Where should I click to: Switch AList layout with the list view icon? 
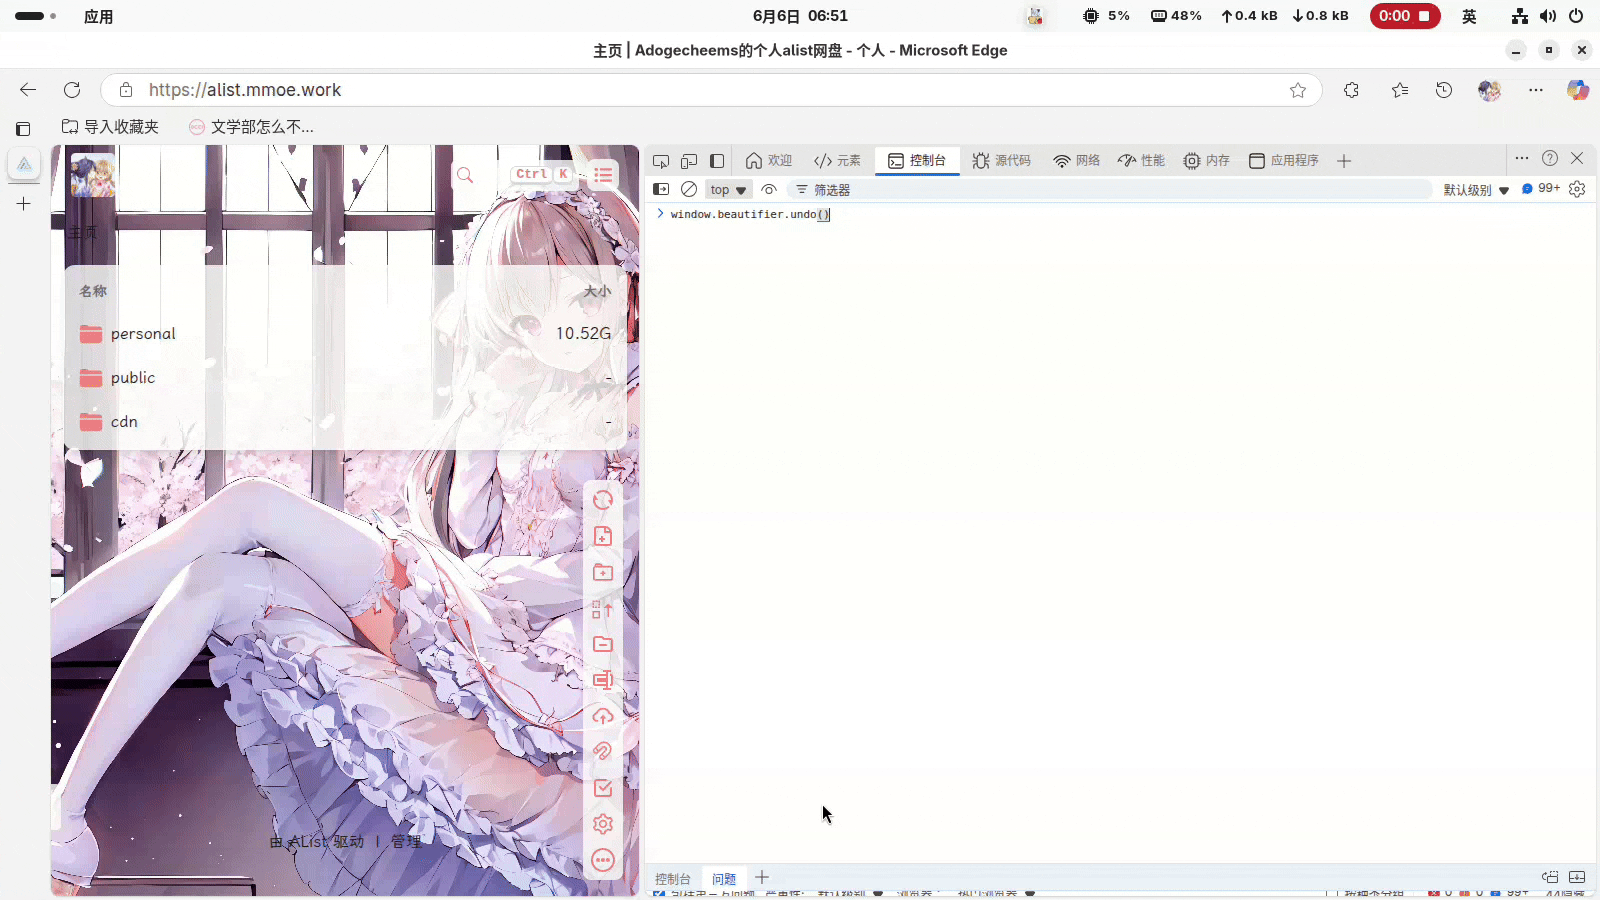point(603,175)
